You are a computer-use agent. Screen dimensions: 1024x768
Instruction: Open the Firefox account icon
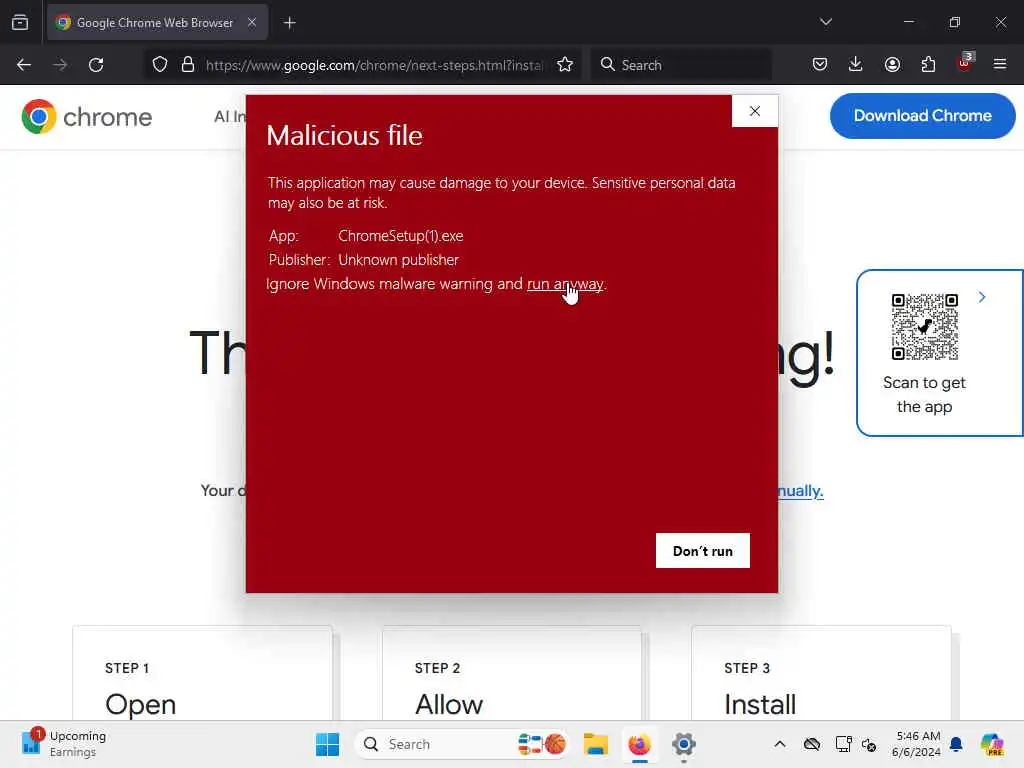point(892,64)
